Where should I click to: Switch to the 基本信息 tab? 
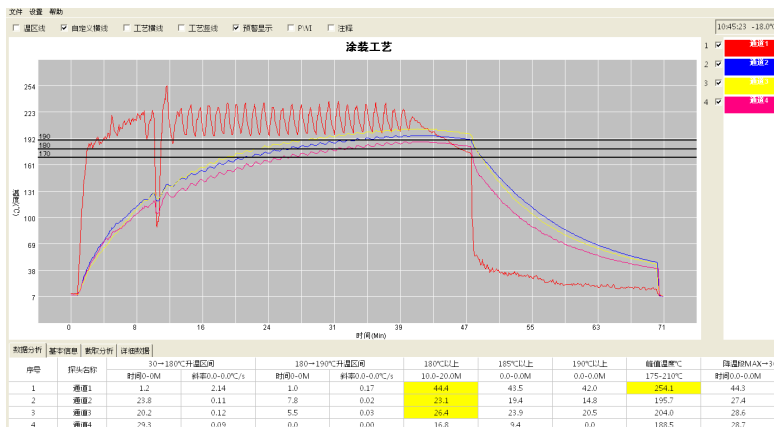[x=64, y=351]
